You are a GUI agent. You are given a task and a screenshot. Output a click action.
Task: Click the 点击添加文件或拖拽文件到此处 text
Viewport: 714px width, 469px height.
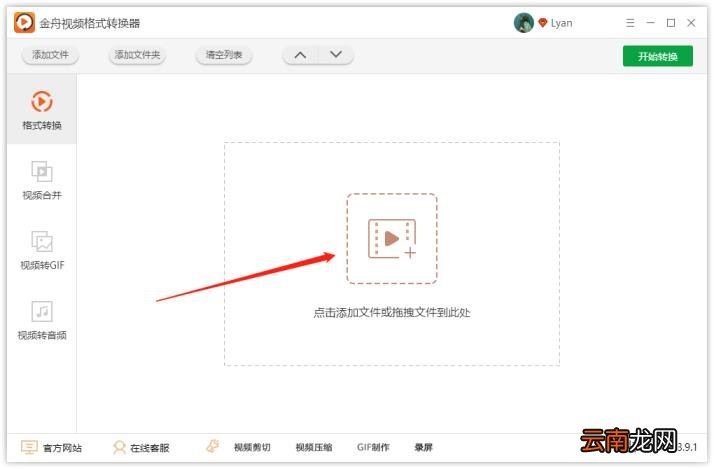click(392, 312)
